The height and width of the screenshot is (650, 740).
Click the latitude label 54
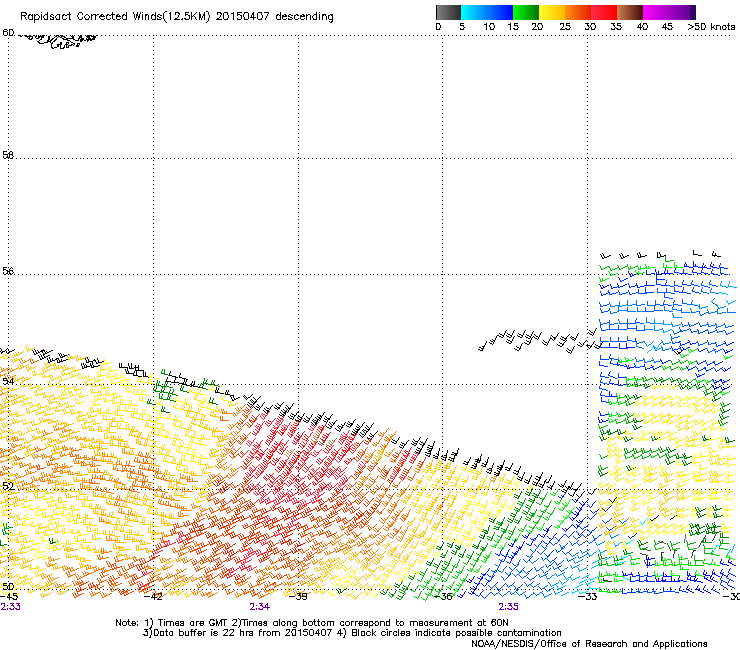8,381
